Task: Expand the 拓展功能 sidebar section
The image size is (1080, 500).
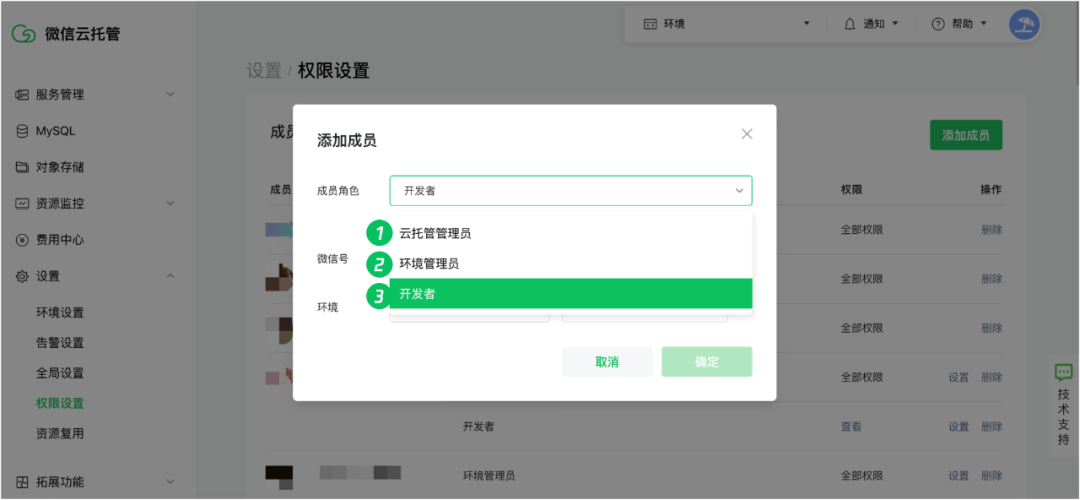Action: pos(170,481)
